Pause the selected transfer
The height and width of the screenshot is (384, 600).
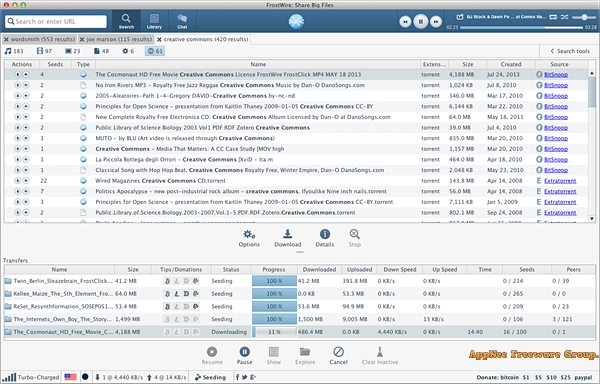[245, 356]
